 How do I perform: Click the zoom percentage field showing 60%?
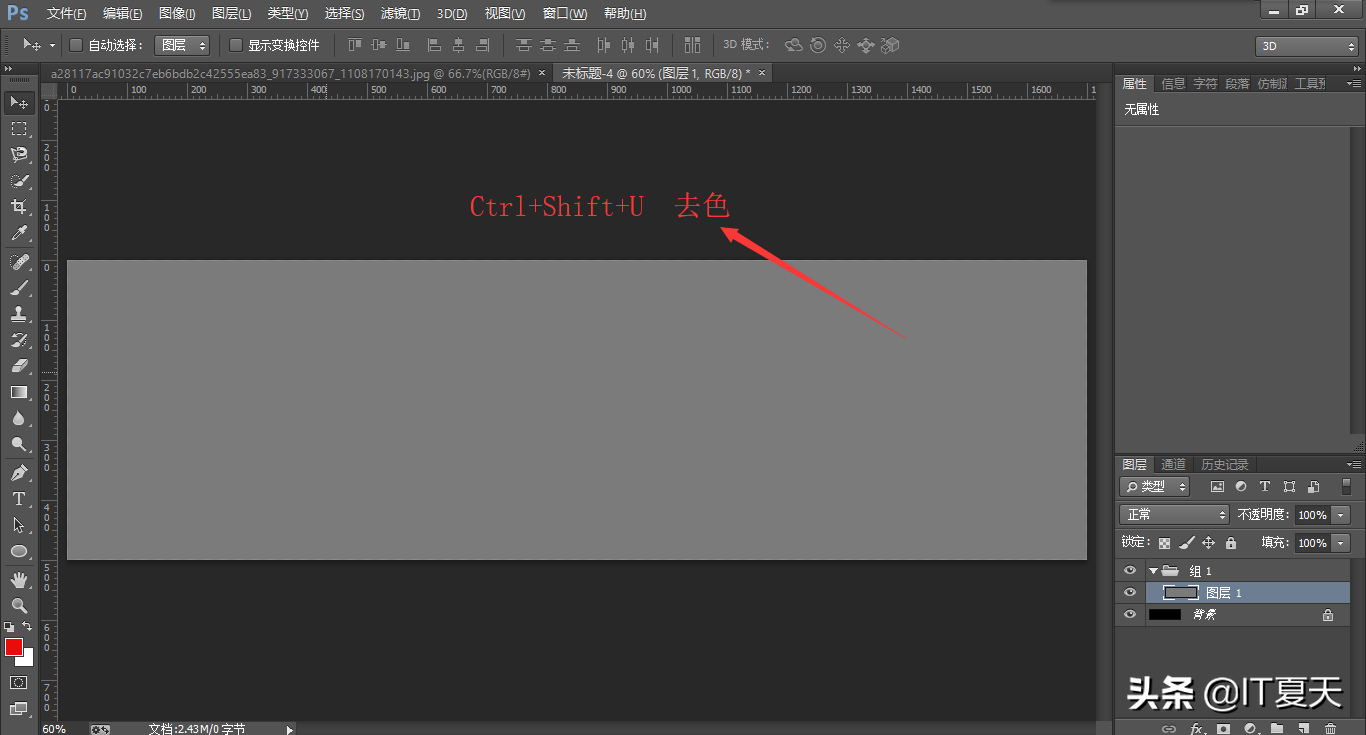[x=54, y=729]
